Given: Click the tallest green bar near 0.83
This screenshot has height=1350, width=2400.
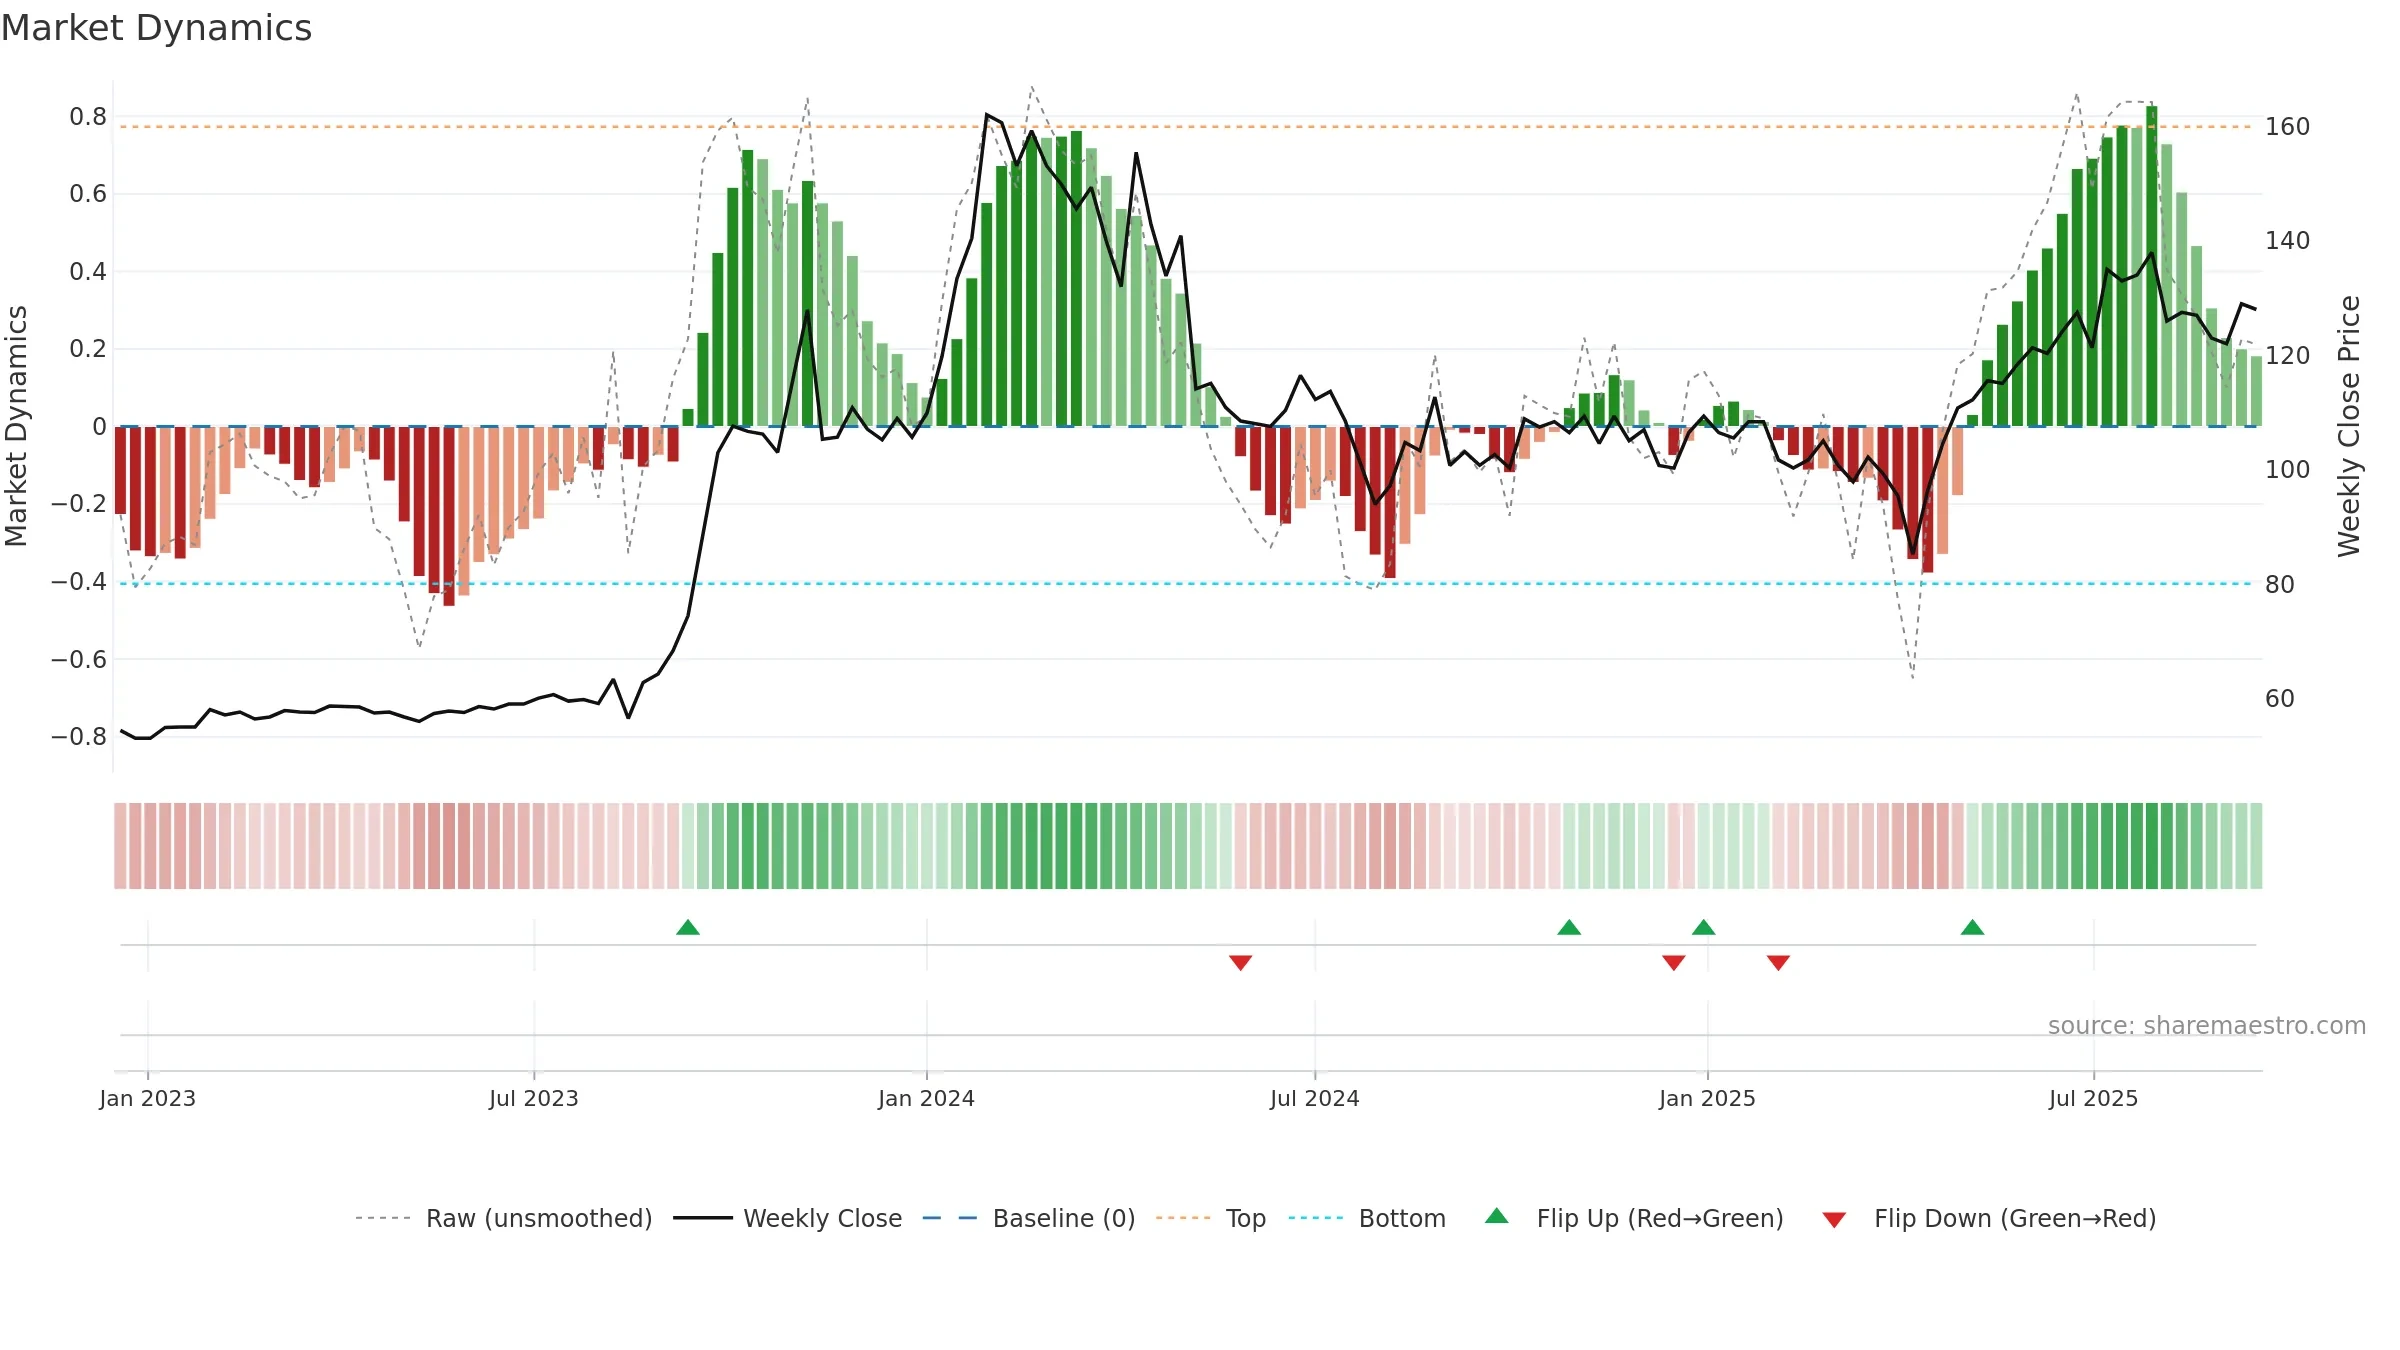Looking at the screenshot, I should coord(2152,266).
